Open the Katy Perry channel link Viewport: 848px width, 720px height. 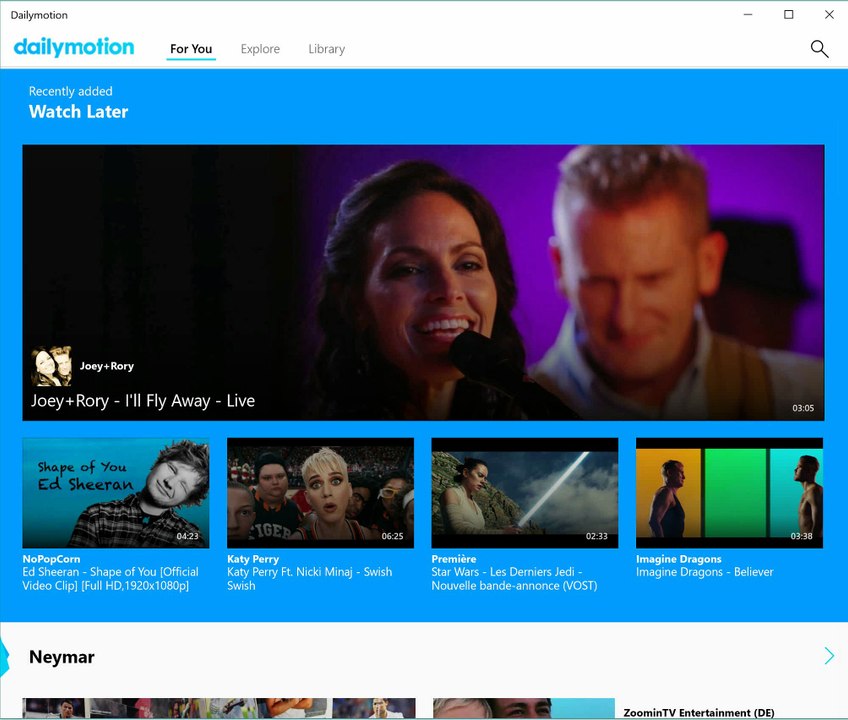coord(253,559)
